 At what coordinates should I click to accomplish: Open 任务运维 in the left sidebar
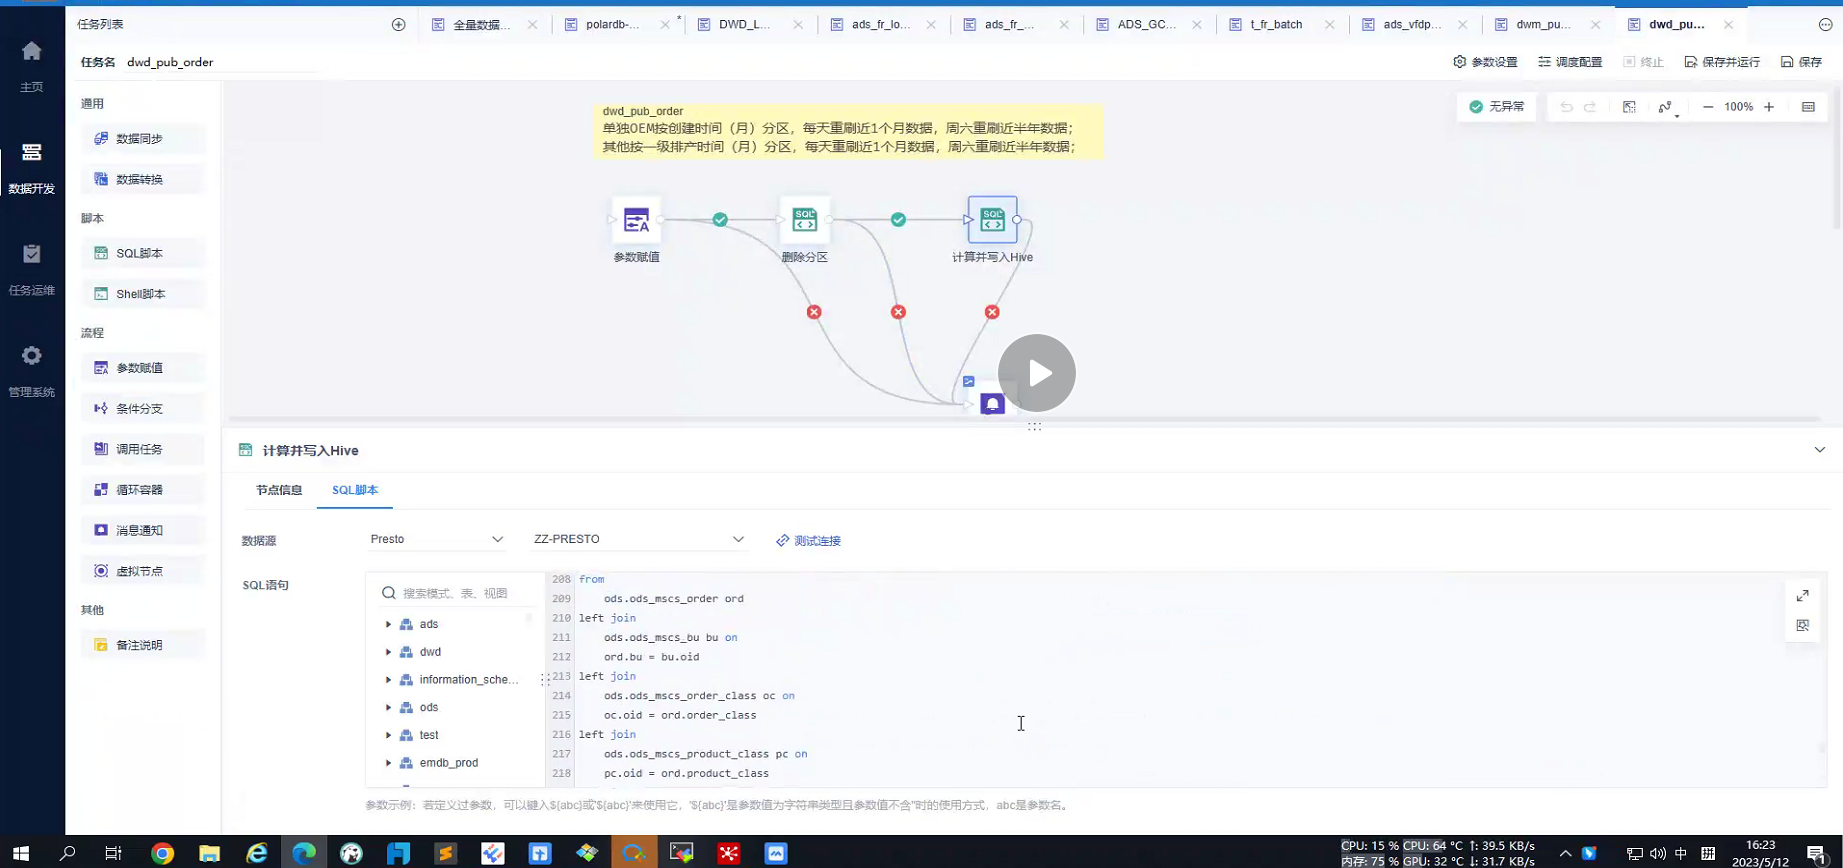point(32,268)
